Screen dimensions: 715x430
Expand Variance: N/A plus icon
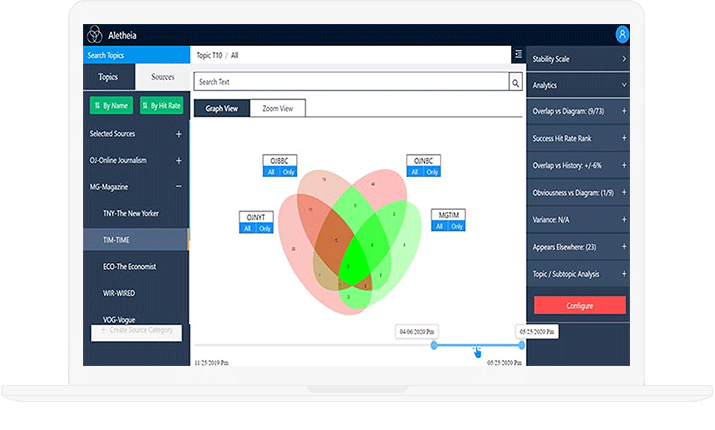tap(624, 218)
